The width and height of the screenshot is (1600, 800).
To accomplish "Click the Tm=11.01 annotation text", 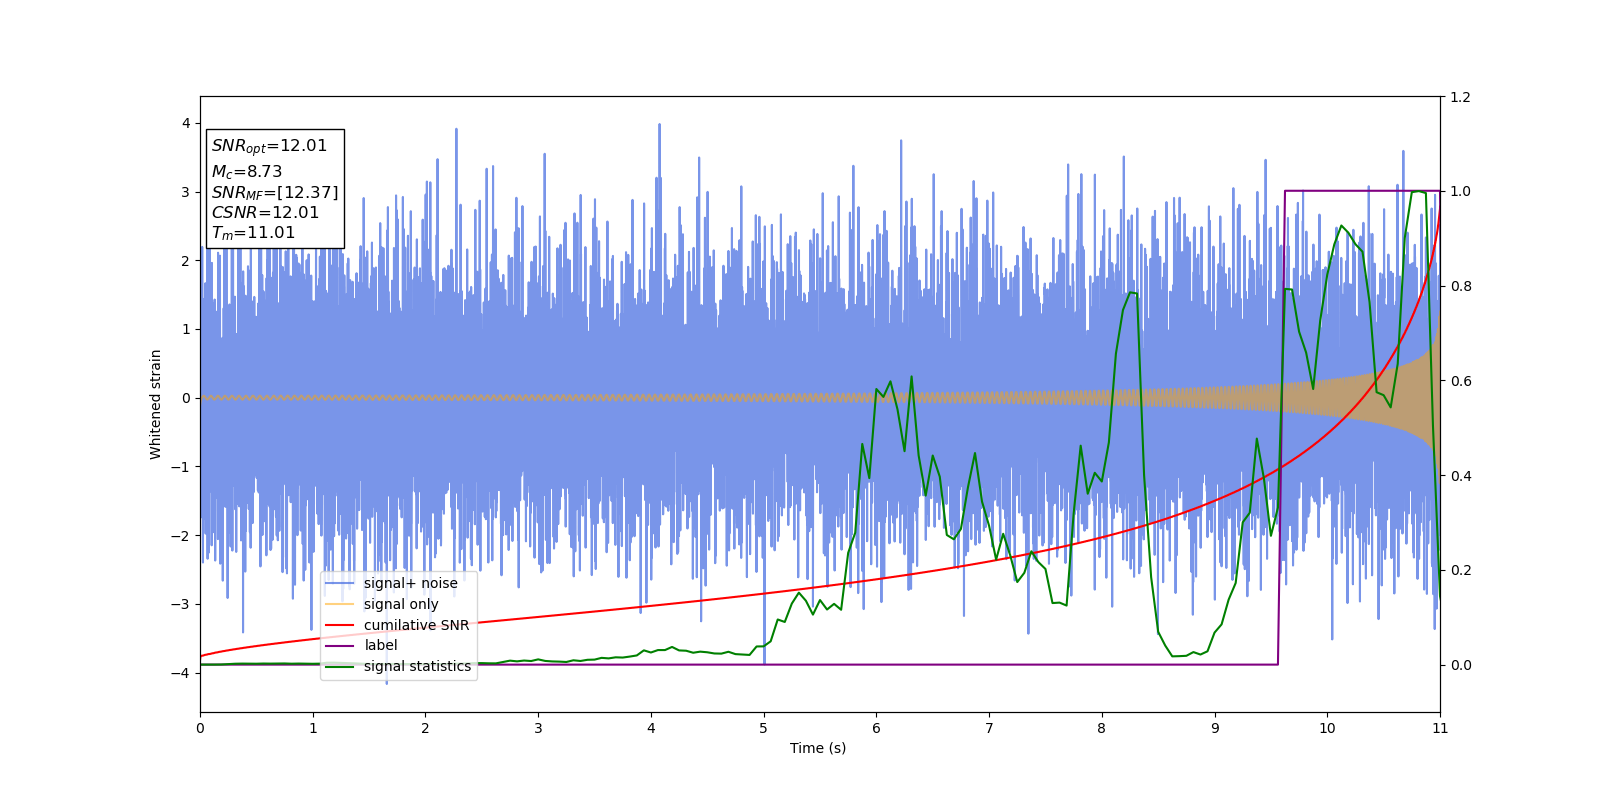I will pos(253,233).
